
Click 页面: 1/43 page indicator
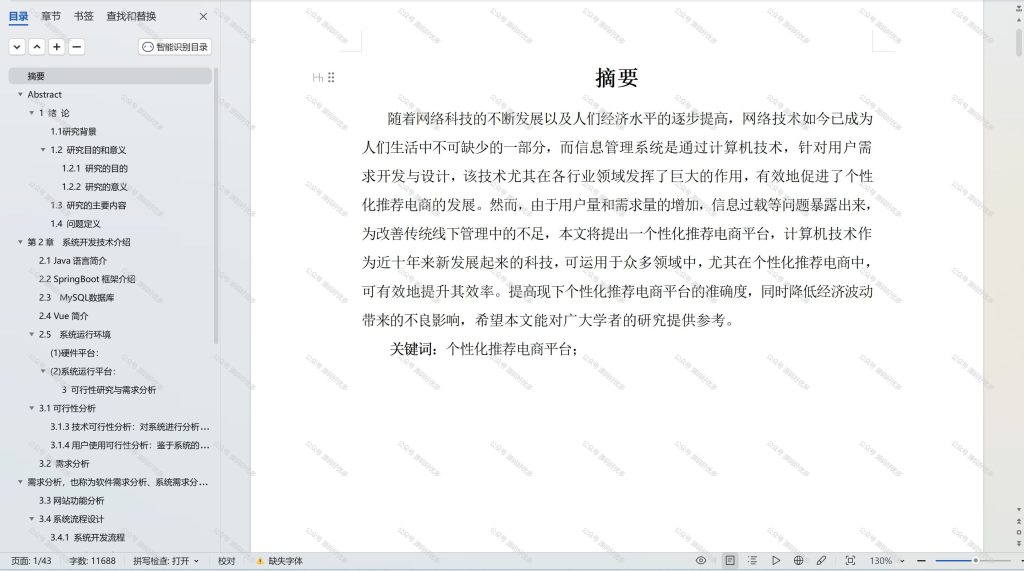click(31, 561)
